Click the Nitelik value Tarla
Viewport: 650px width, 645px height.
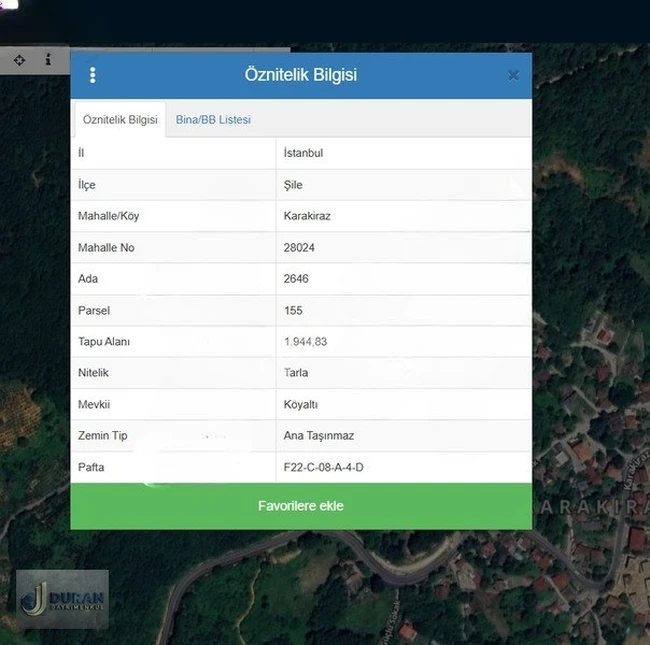pyautogui.click(x=296, y=373)
